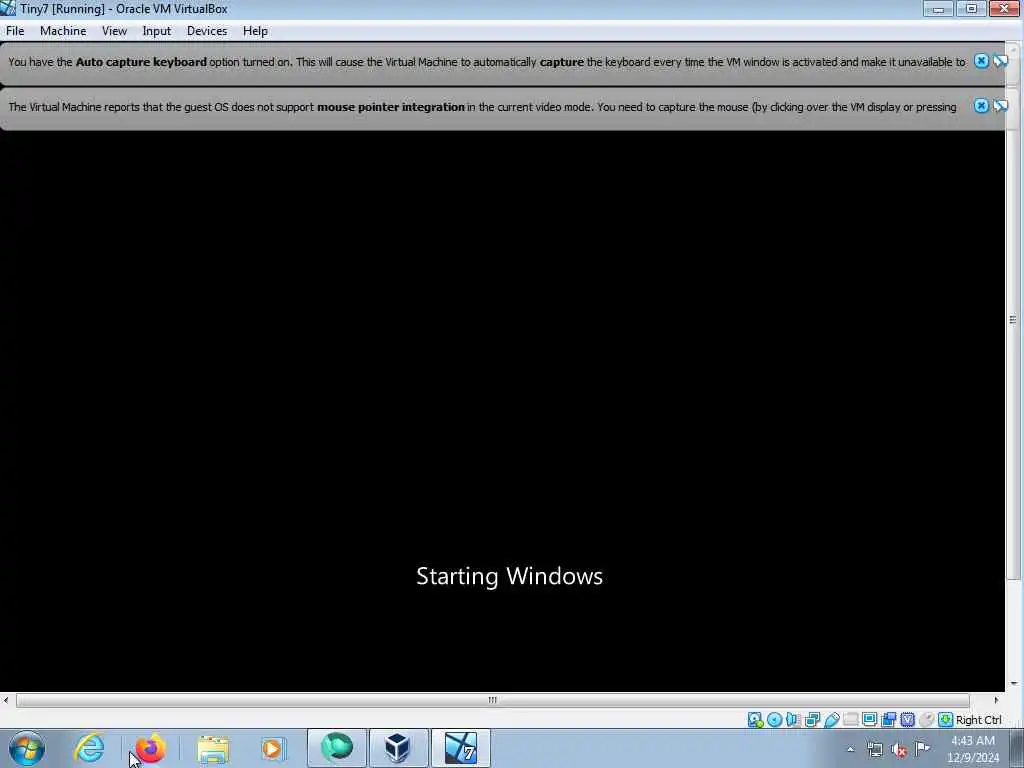Image resolution: width=1024 pixels, height=768 pixels.
Task: Suppress future mouse pointer integration messages icon
Action: pyautogui.click(x=1000, y=105)
